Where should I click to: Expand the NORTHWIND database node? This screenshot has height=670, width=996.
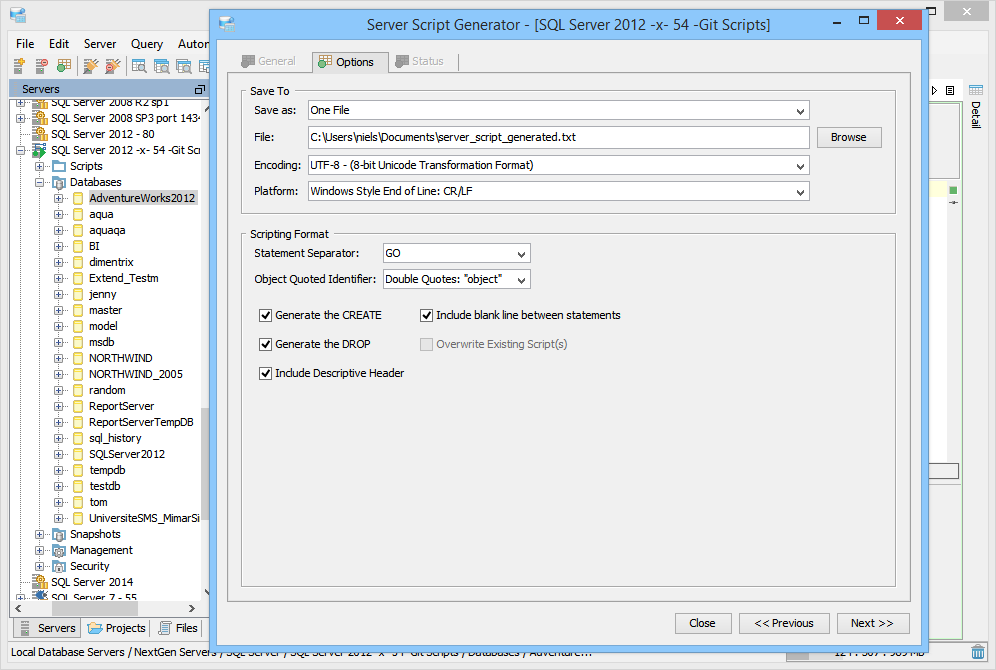(x=58, y=358)
